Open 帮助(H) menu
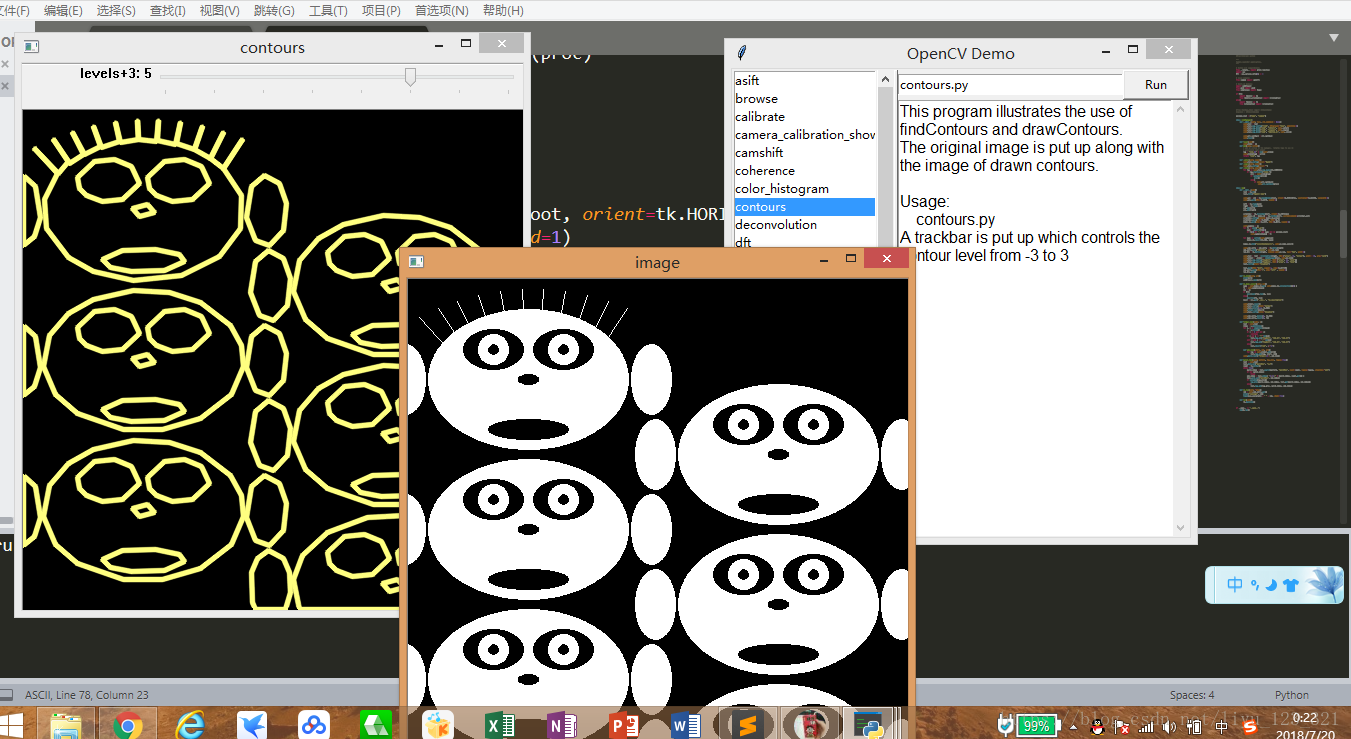Viewport: 1351px width, 739px height. point(502,10)
